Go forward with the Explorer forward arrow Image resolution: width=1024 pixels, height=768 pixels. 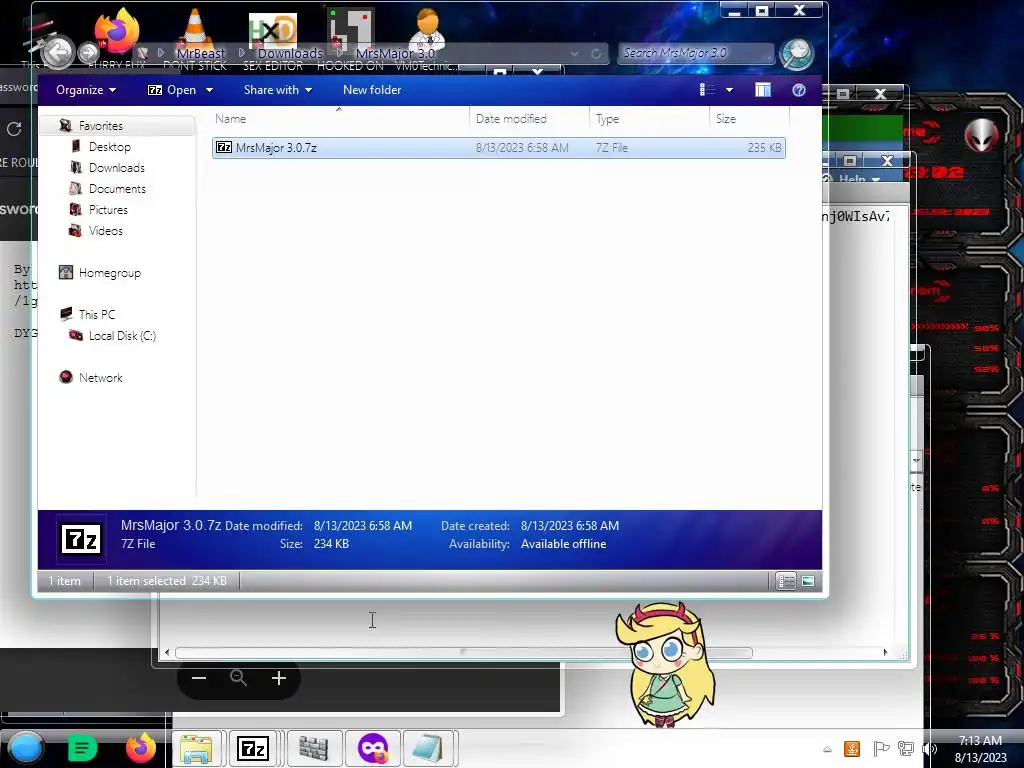pyautogui.click(x=88, y=53)
